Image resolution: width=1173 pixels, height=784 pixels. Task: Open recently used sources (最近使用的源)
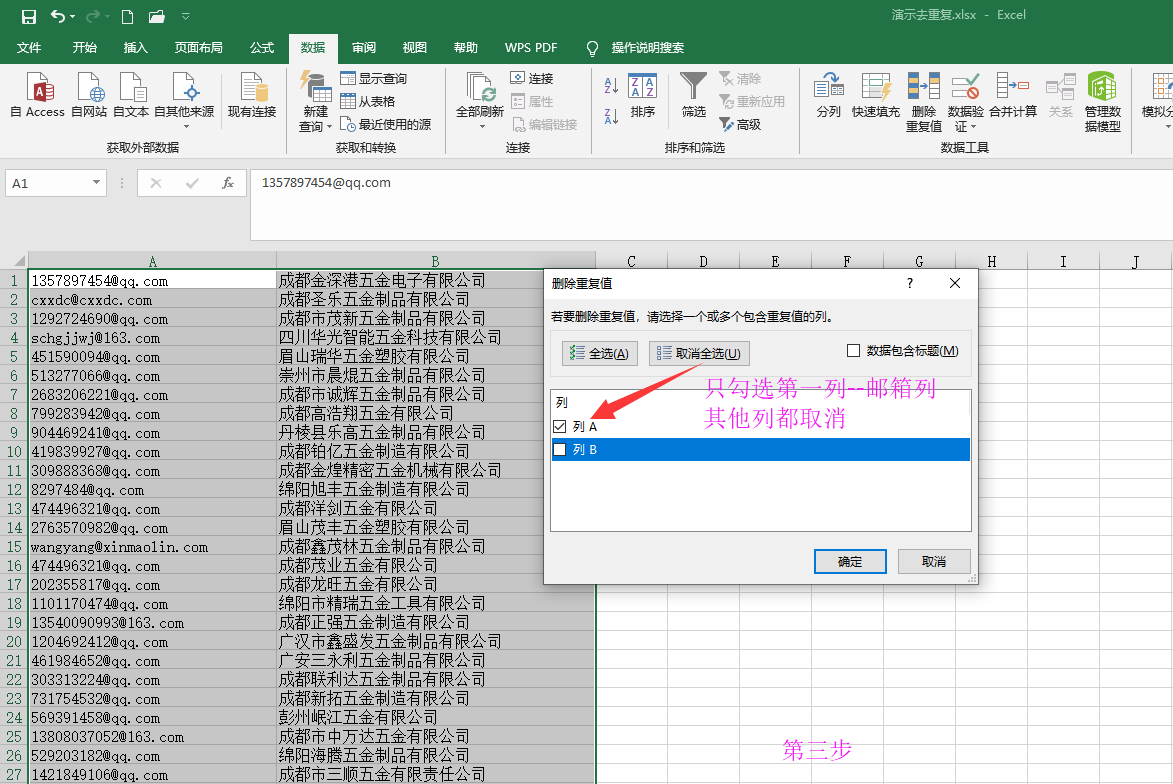(385, 124)
